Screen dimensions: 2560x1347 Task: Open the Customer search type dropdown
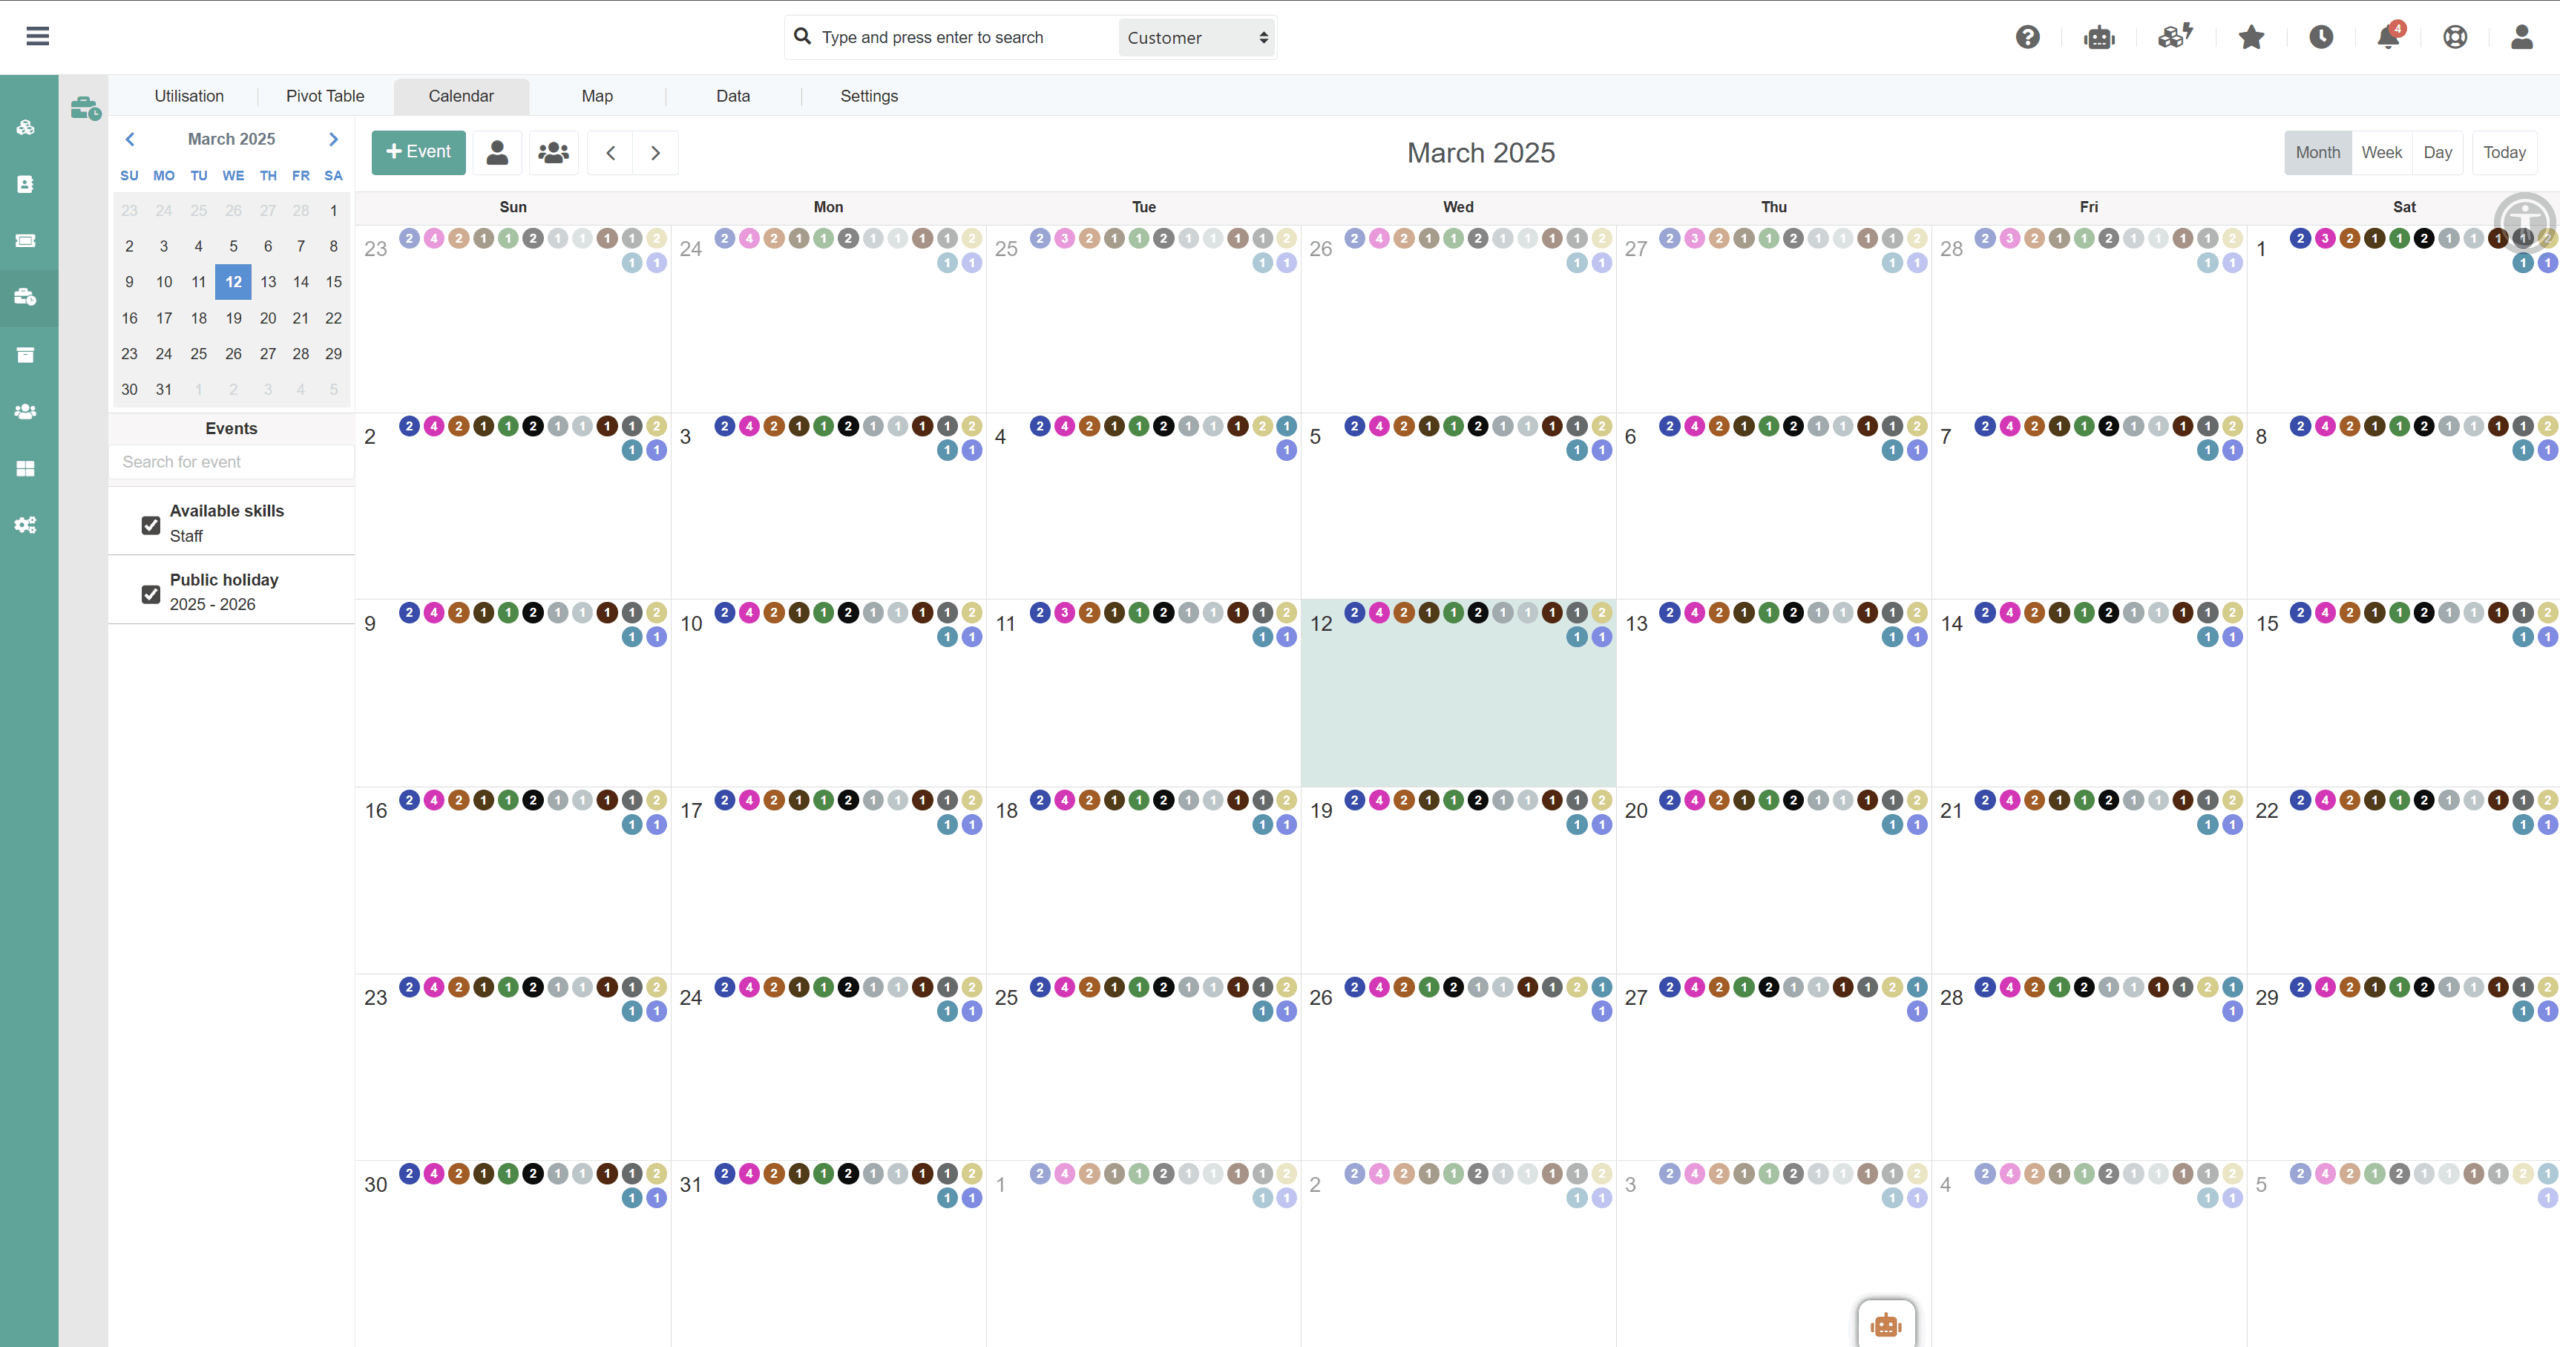1196,37
